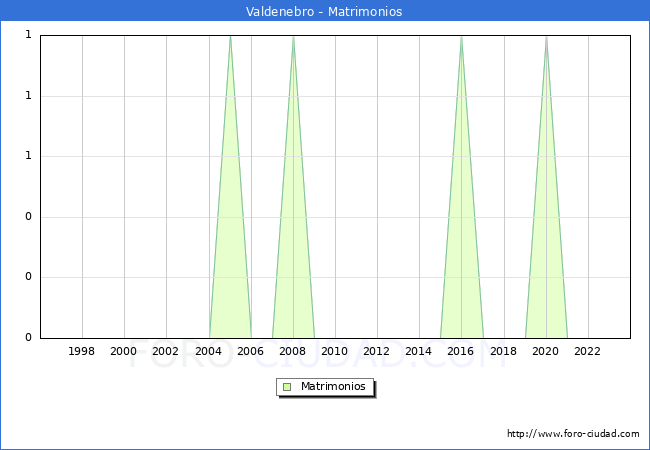The width and height of the screenshot is (650, 450).
Task: Click the 2005 peak in the chart
Action: click(x=230, y=37)
